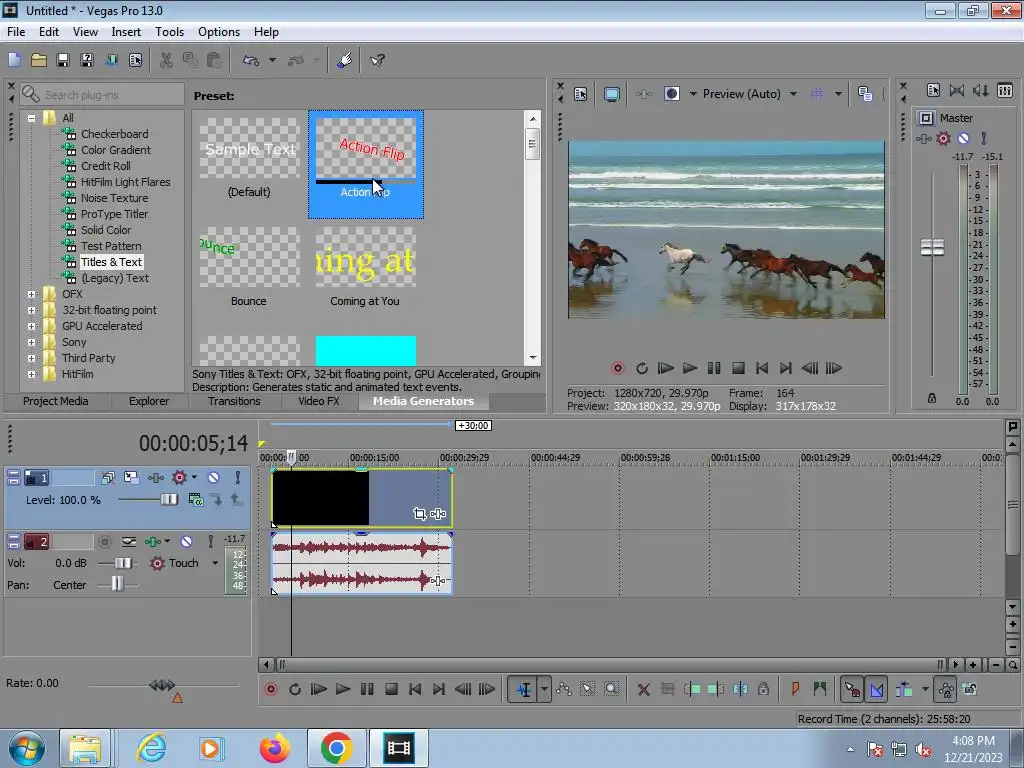Choose the Coming at You preset thumbnail
The height and width of the screenshot is (768, 1024).
pos(366,256)
